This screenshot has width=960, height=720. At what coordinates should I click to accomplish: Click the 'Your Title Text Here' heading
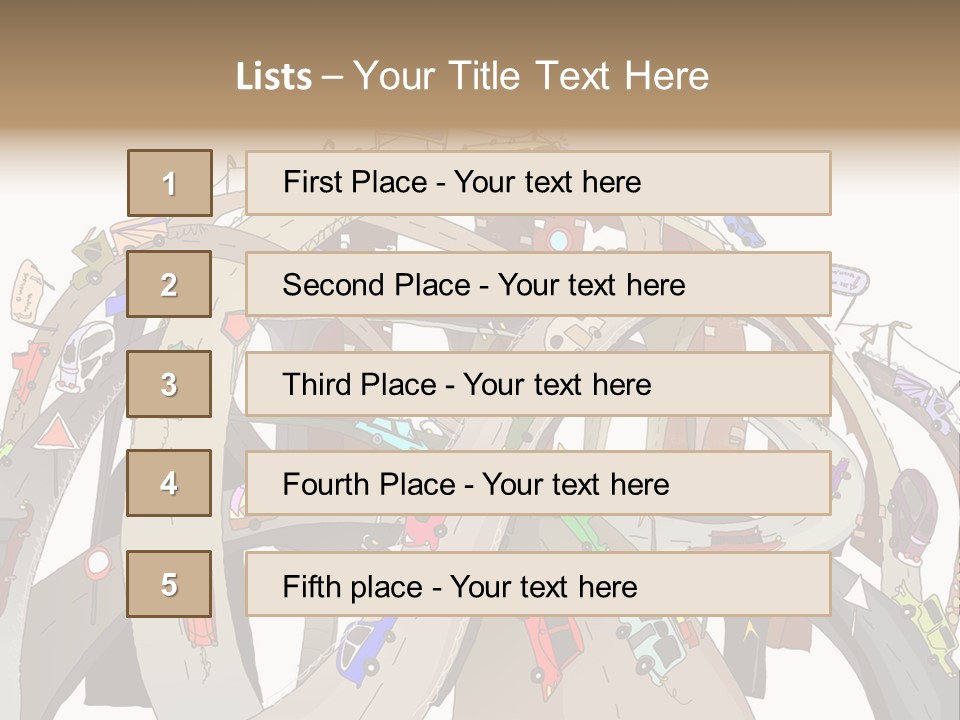coord(531,76)
